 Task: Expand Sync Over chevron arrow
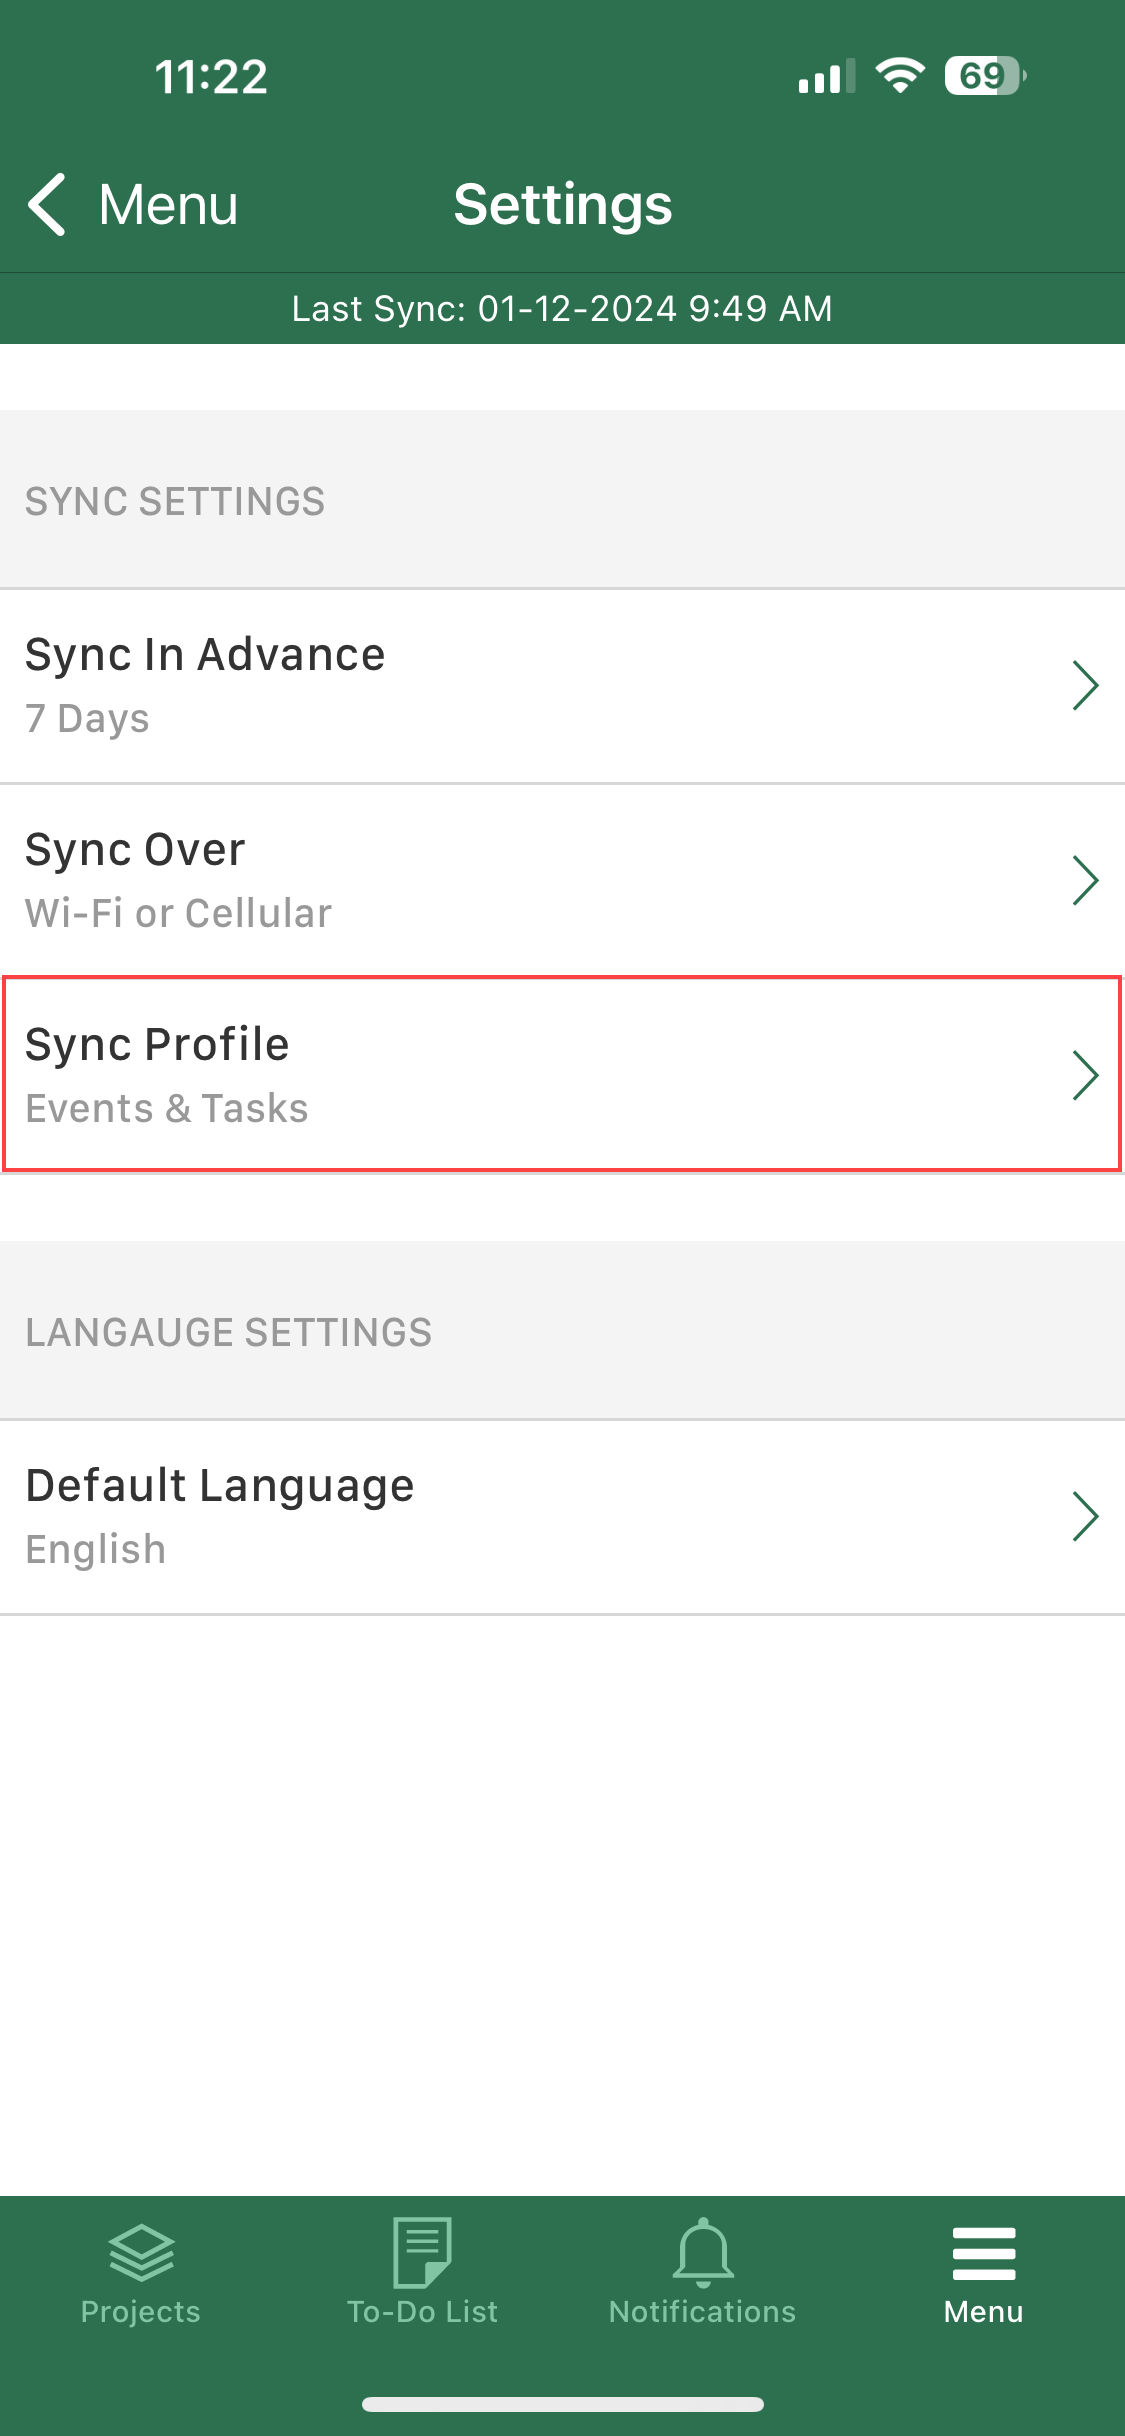(x=1085, y=880)
